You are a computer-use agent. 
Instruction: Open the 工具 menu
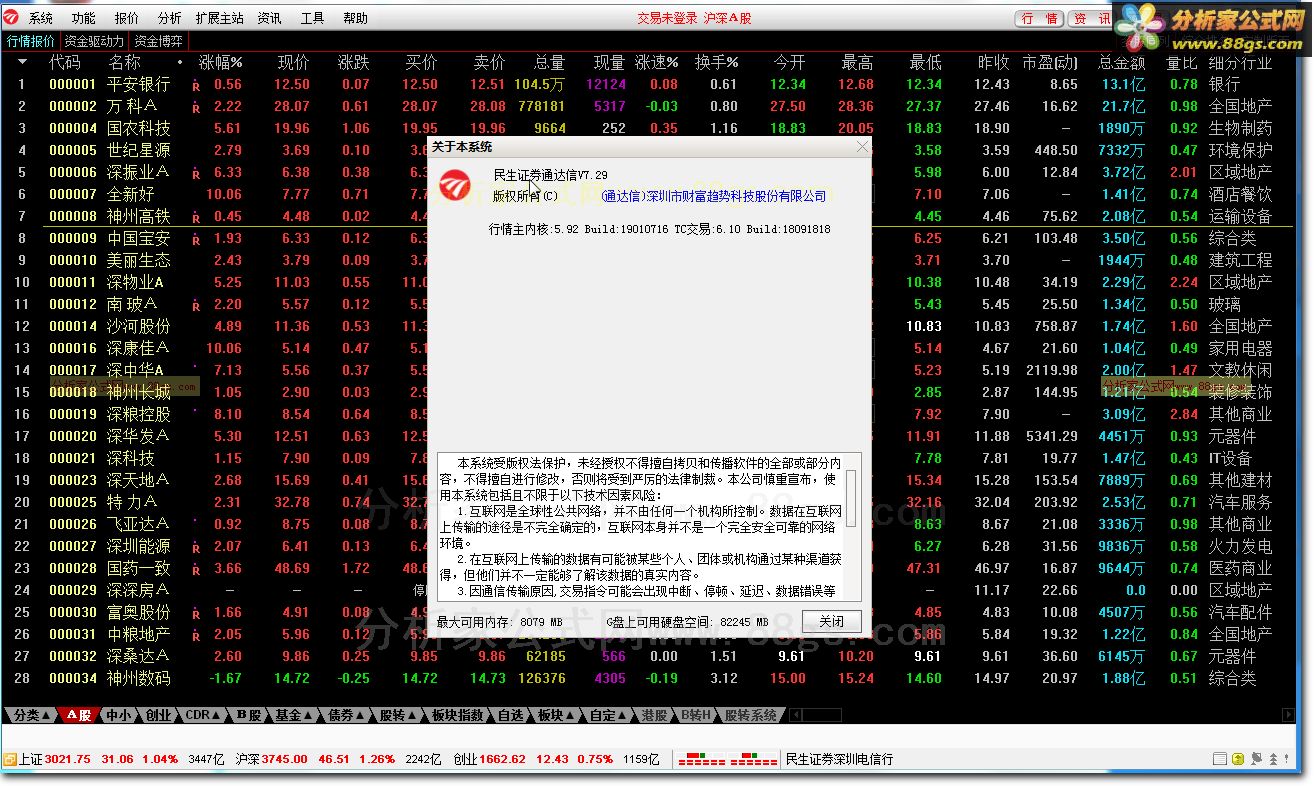pos(313,18)
